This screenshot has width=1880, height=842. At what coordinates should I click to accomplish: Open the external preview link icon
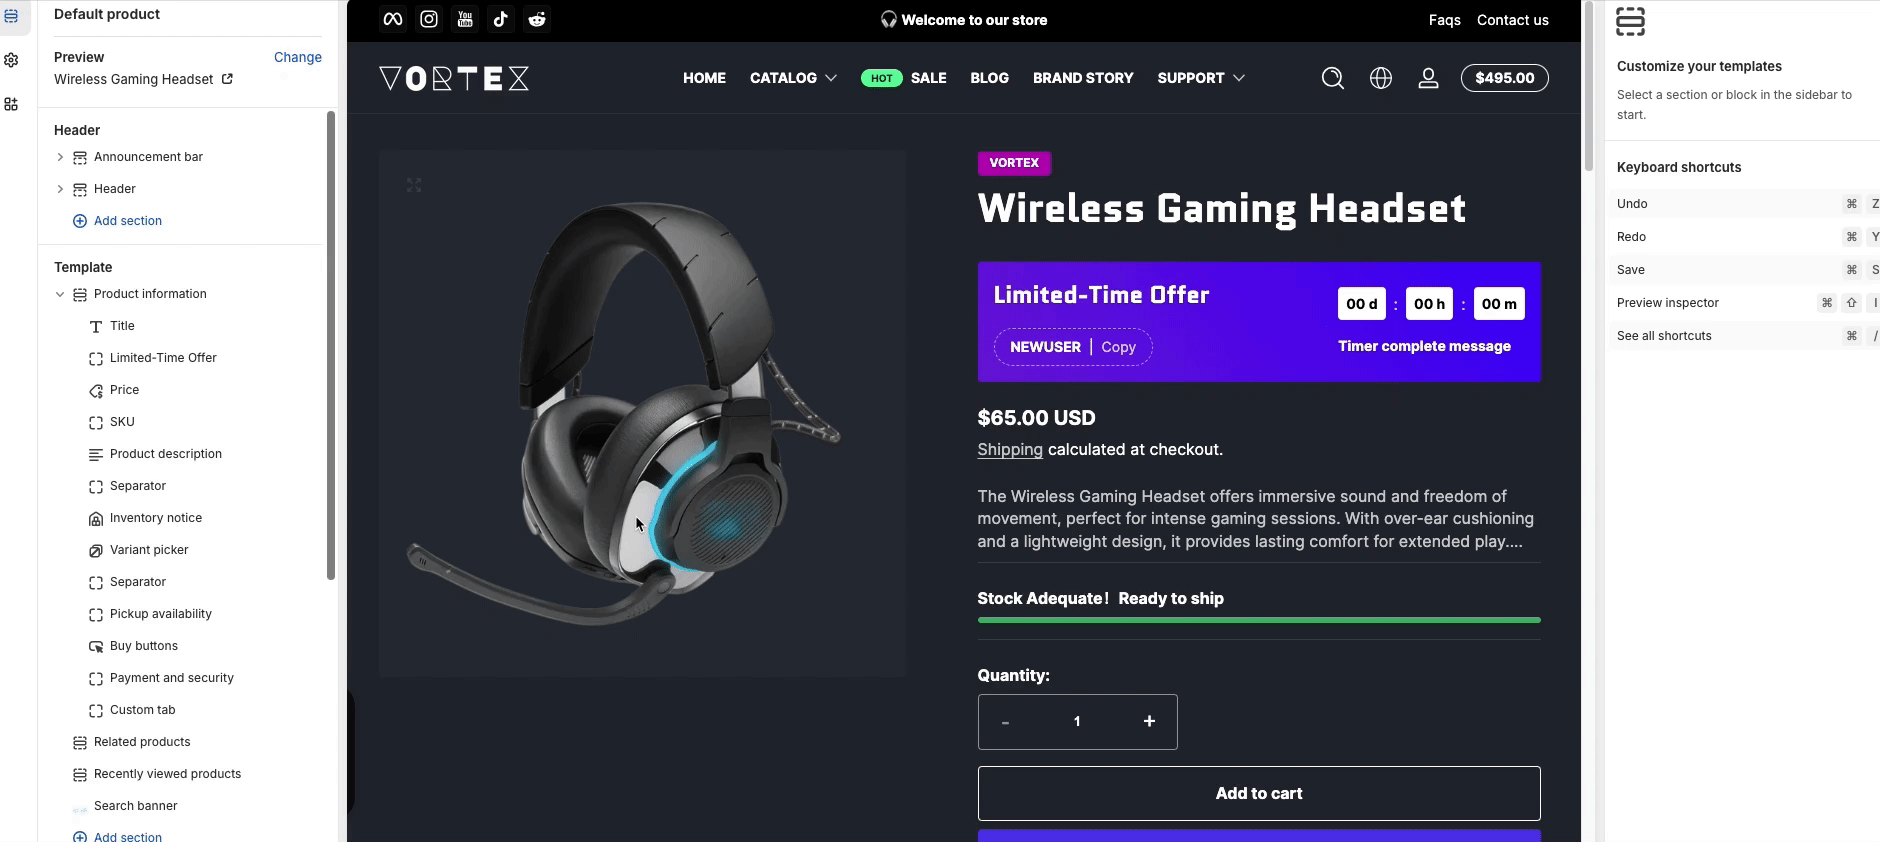click(x=227, y=79)
